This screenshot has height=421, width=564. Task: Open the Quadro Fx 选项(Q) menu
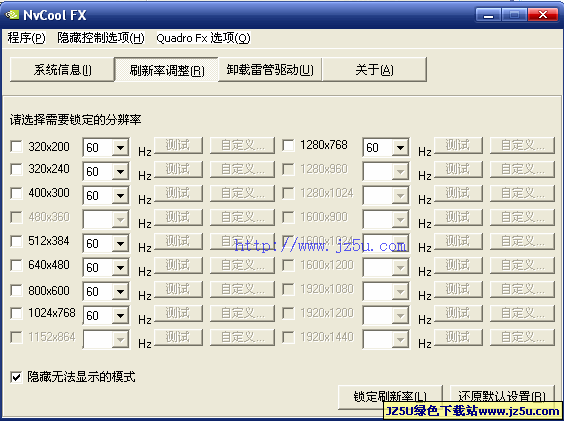[x=203, y=38]
